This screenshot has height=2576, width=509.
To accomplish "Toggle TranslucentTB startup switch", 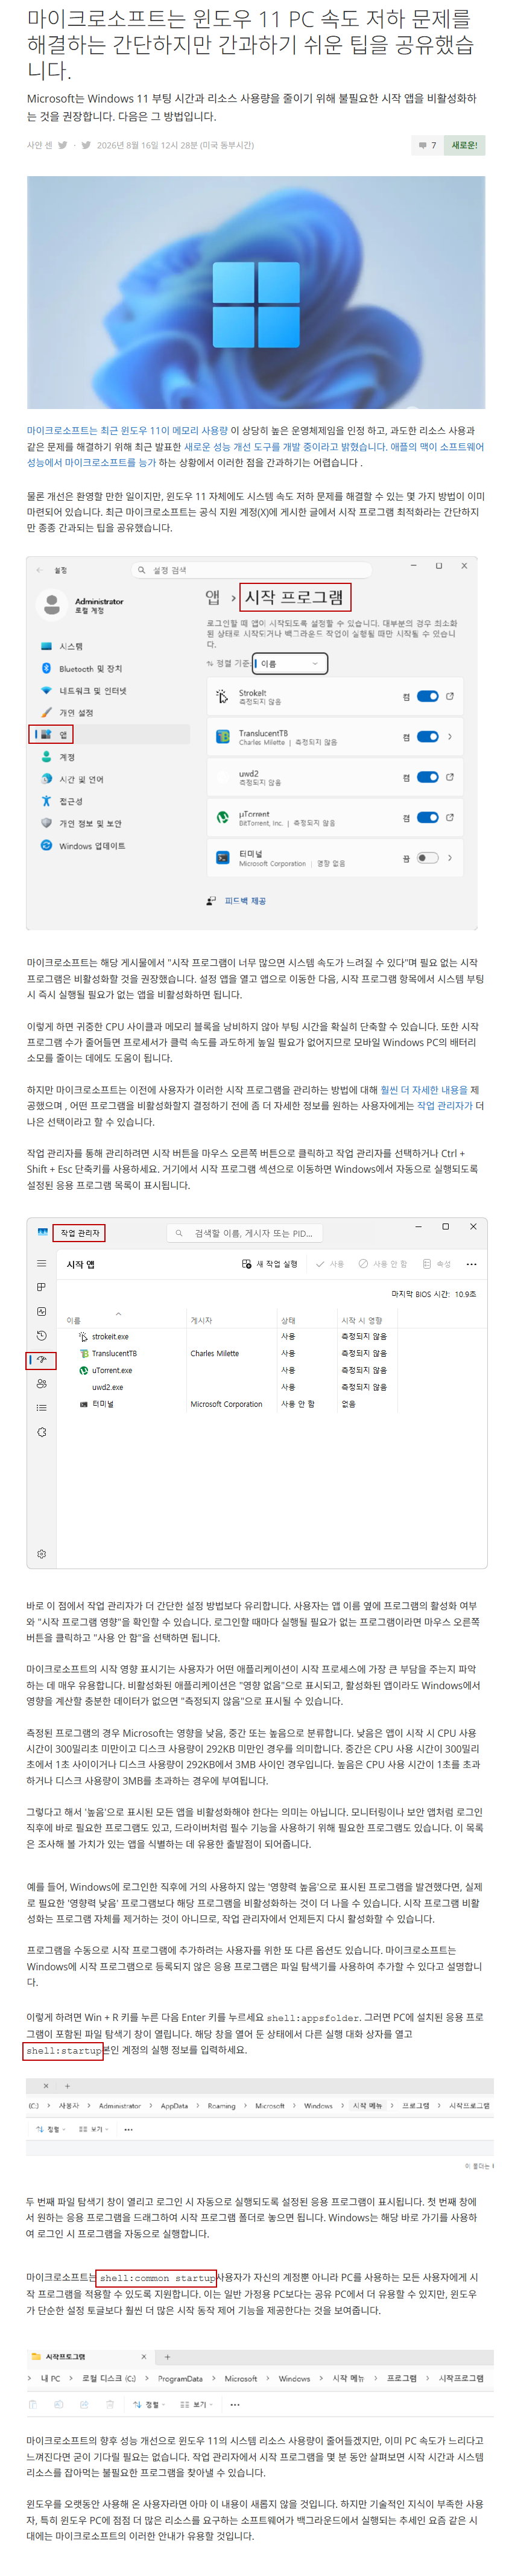I will pos(428,736).
